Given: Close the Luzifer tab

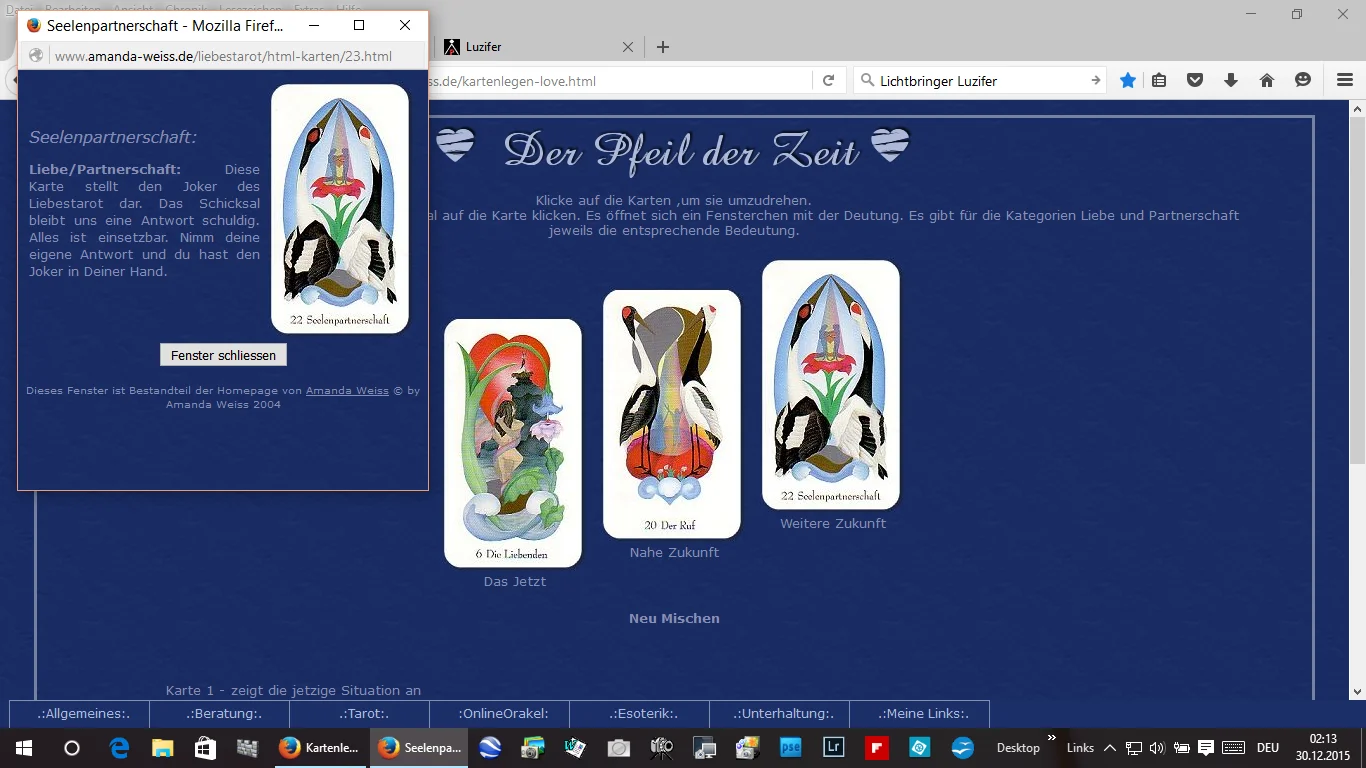Looking at the screenshot, I should (x=628, y=47).
